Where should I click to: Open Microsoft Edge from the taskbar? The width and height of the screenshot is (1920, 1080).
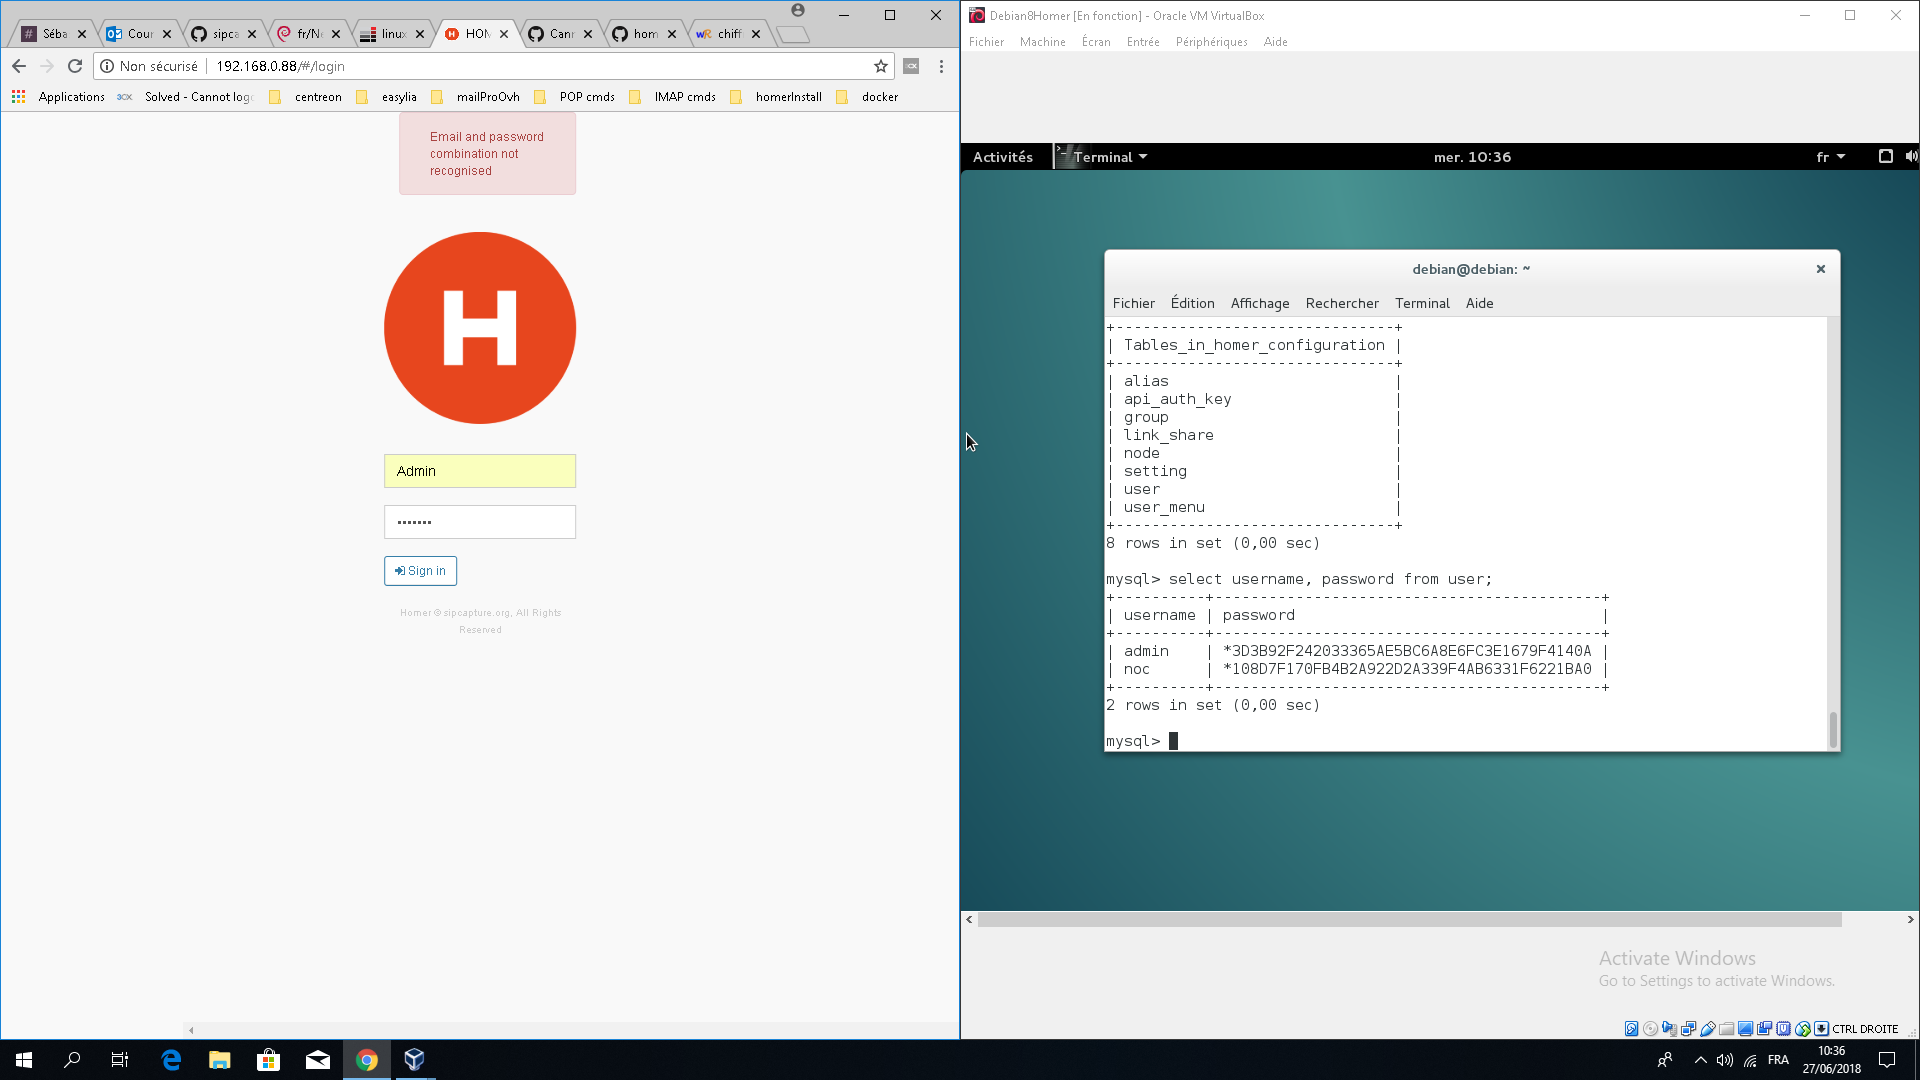[170, 1059]
